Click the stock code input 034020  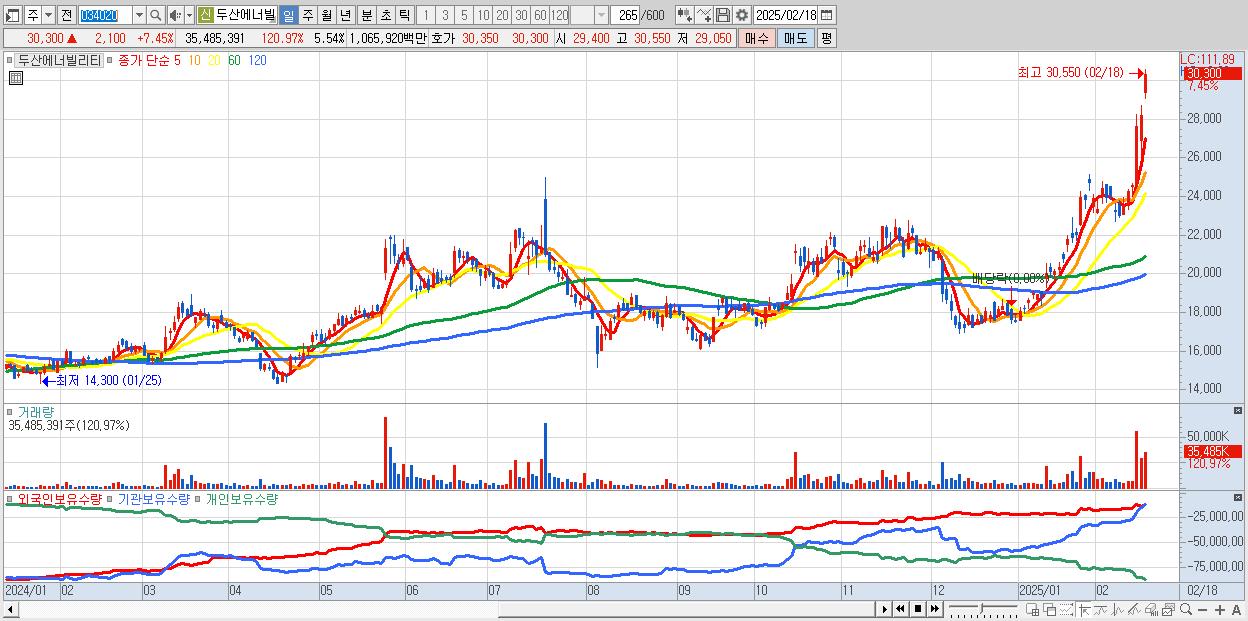pyautogui.click(x=105, y=15)
